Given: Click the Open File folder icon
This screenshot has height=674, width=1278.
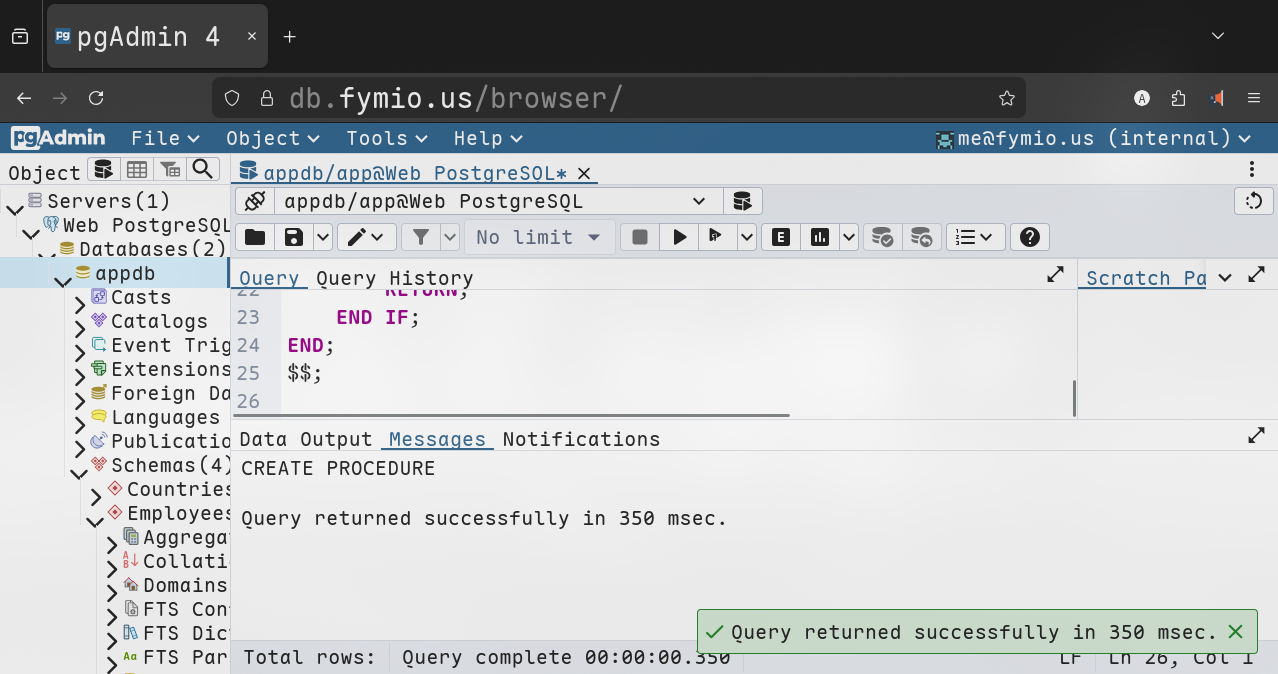Looking at the screenshot, I should point(255,237).
